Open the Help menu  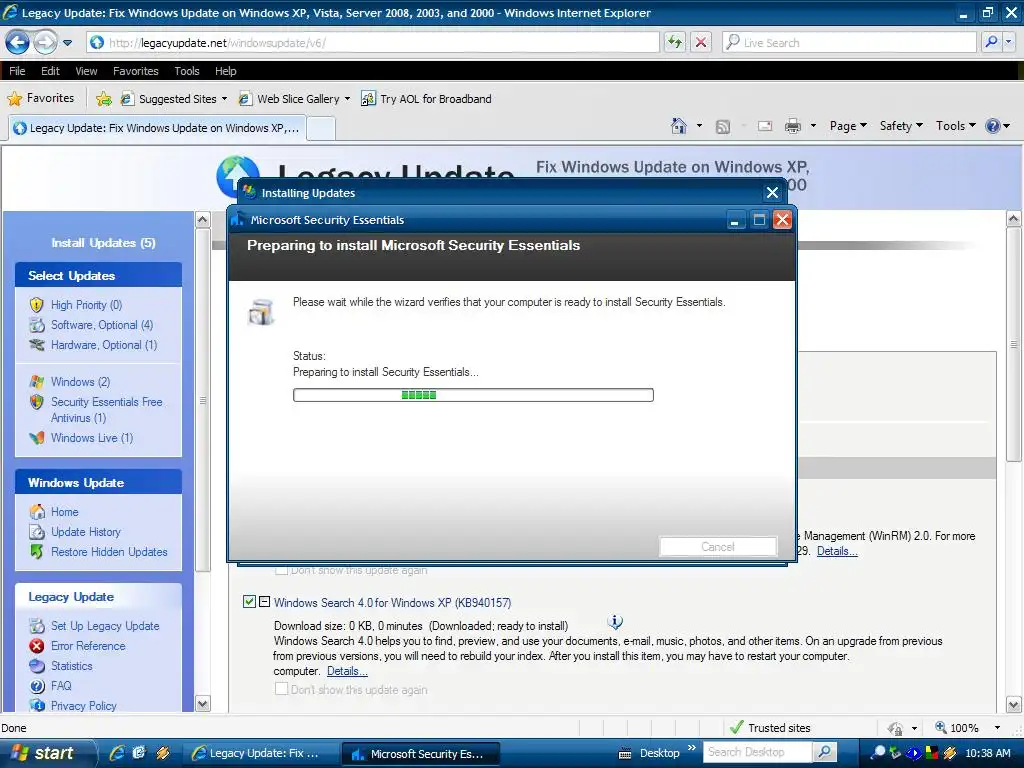point(225,71)
